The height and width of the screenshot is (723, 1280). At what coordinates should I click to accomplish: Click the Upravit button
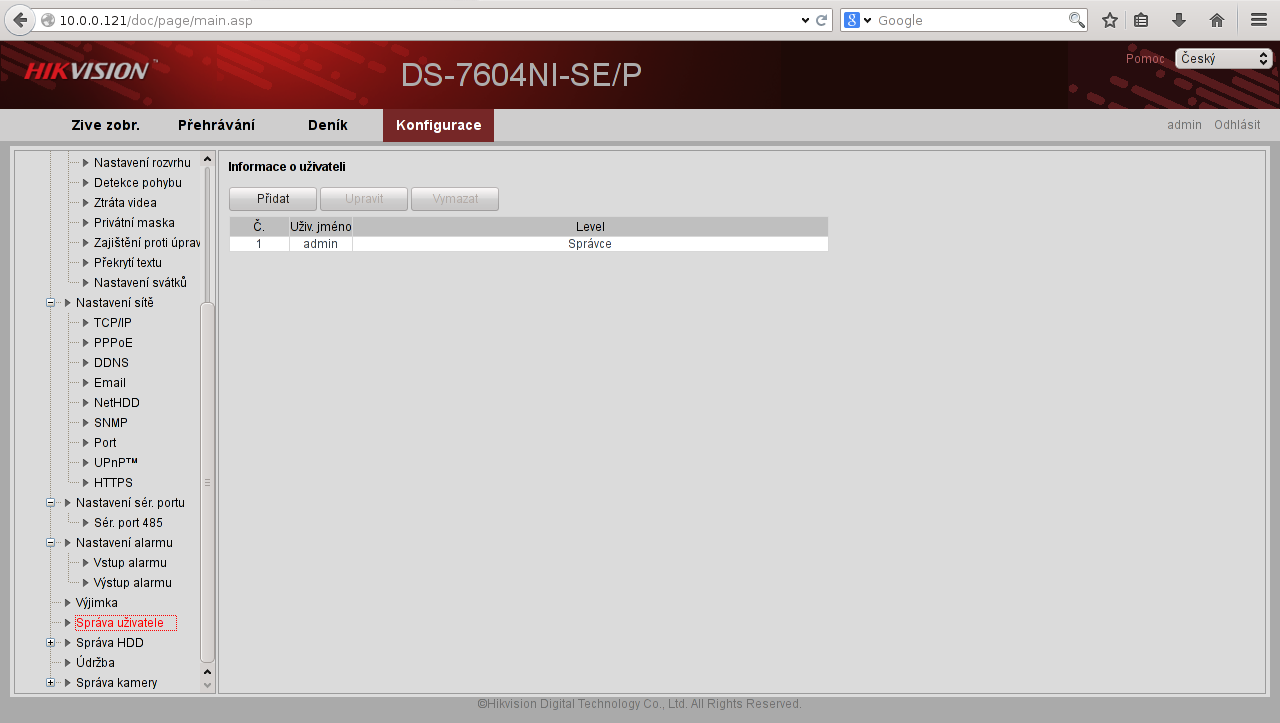[364, 199]
